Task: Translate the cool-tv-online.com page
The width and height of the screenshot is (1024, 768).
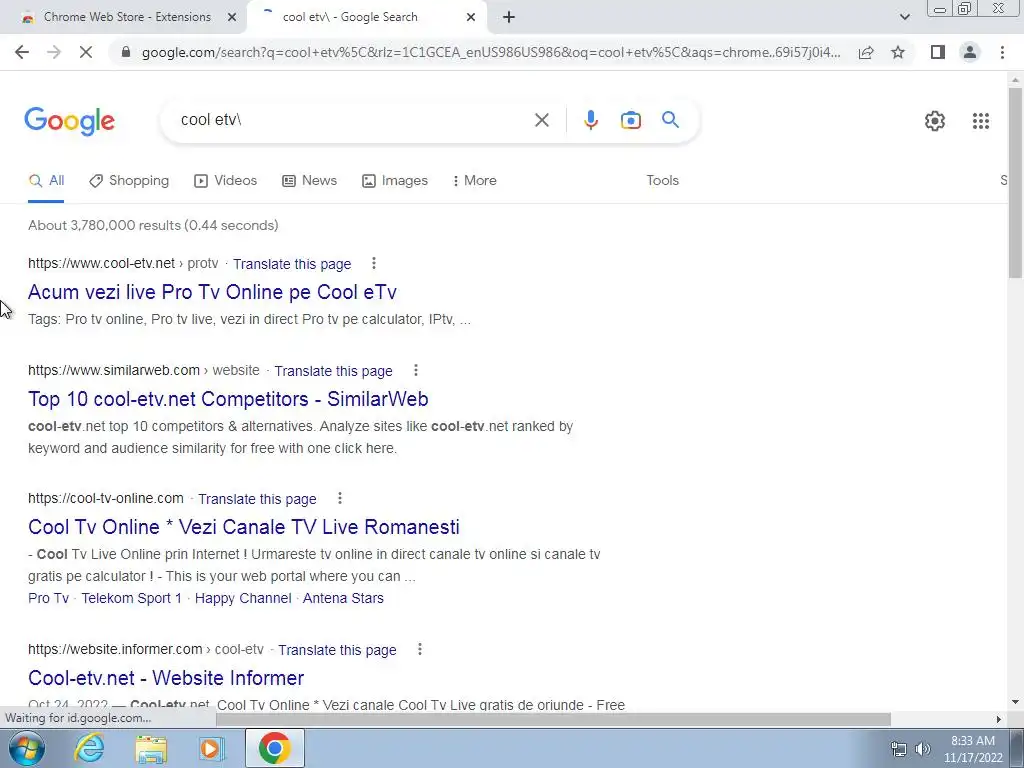Action: [x=257, y=499]
